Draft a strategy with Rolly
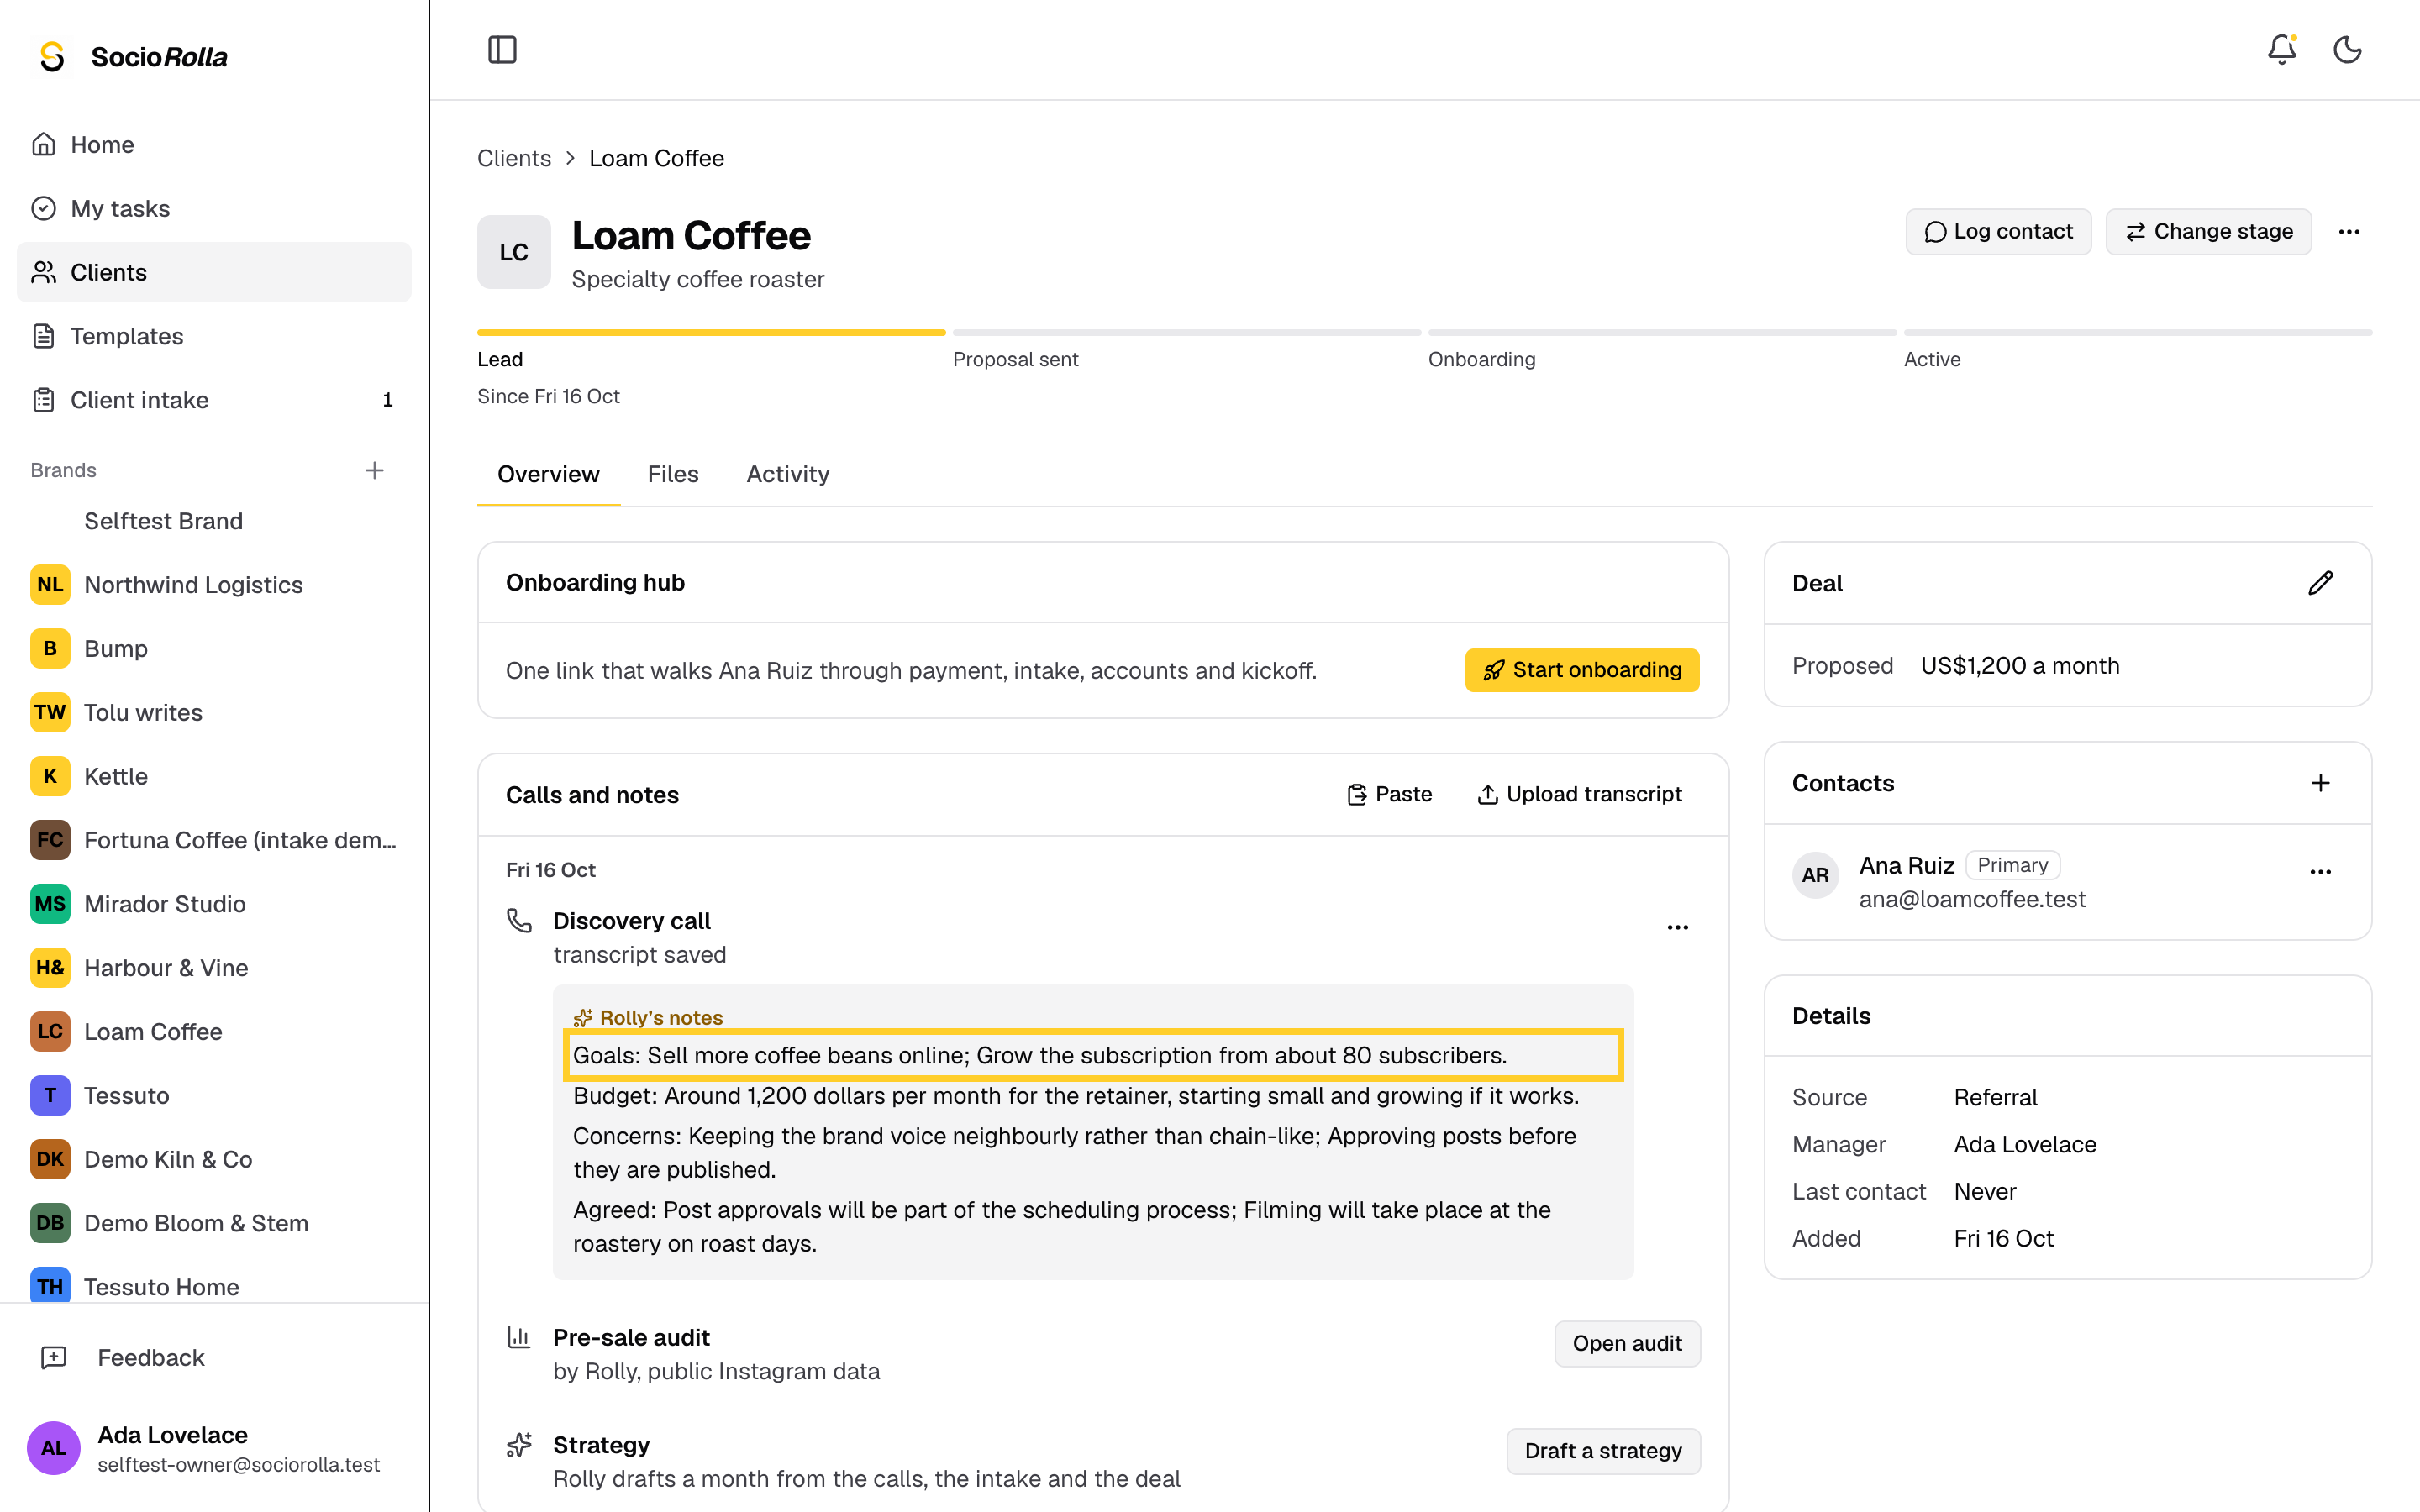2420x1512 pixels. (1602, 1451)
